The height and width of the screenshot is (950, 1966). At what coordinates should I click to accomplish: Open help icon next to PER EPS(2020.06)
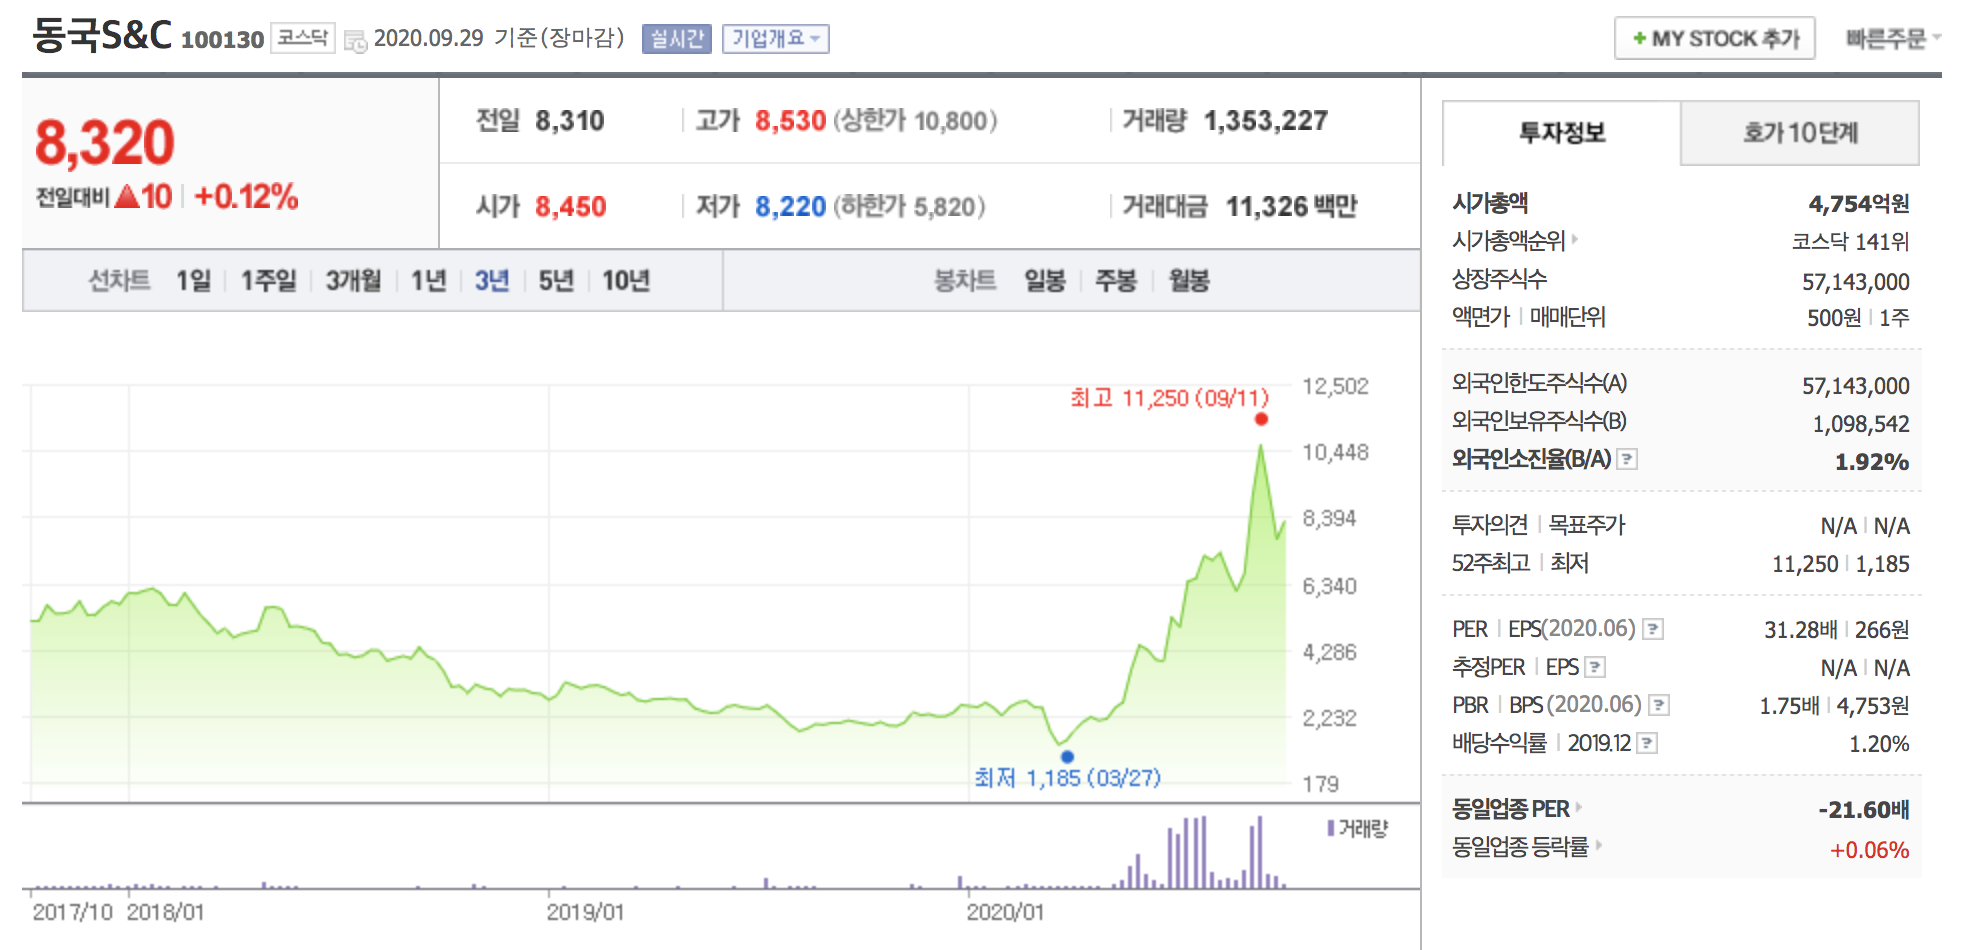coord(1653,629)
